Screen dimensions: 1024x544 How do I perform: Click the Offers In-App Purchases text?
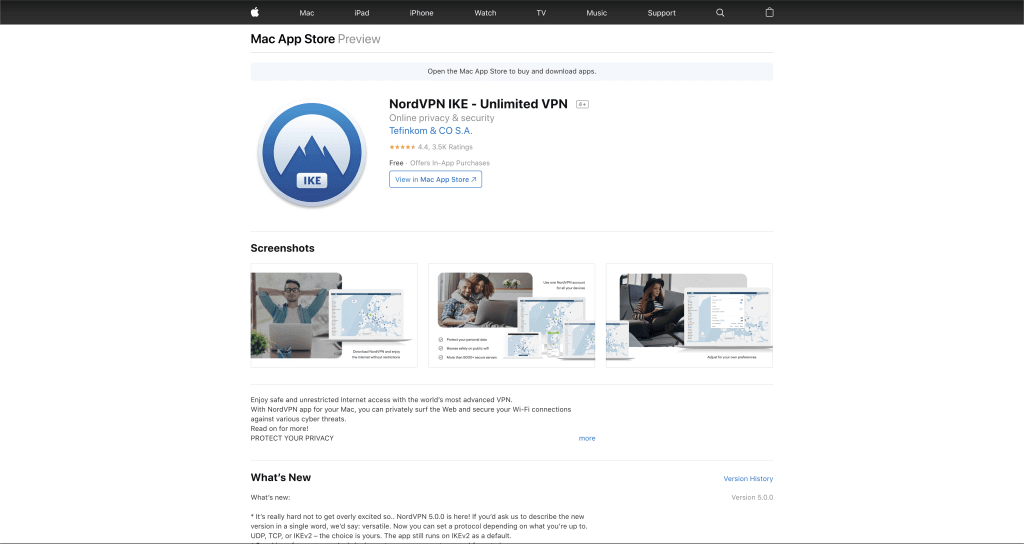(x=450, y=163)
